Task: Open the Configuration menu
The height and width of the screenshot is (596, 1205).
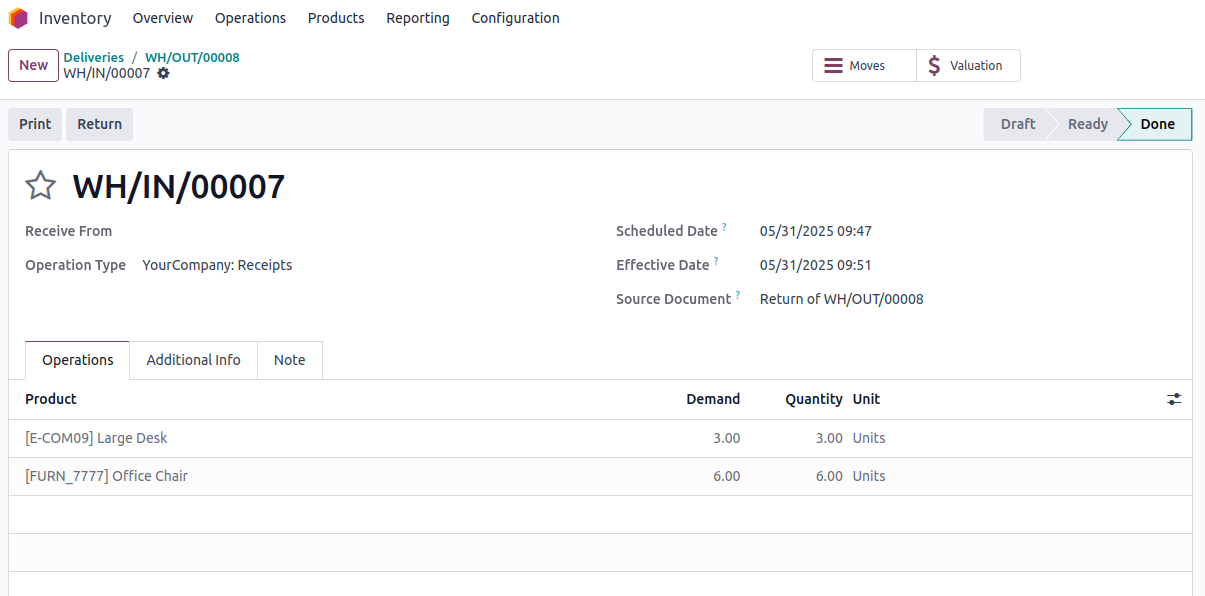Action: 515,18
